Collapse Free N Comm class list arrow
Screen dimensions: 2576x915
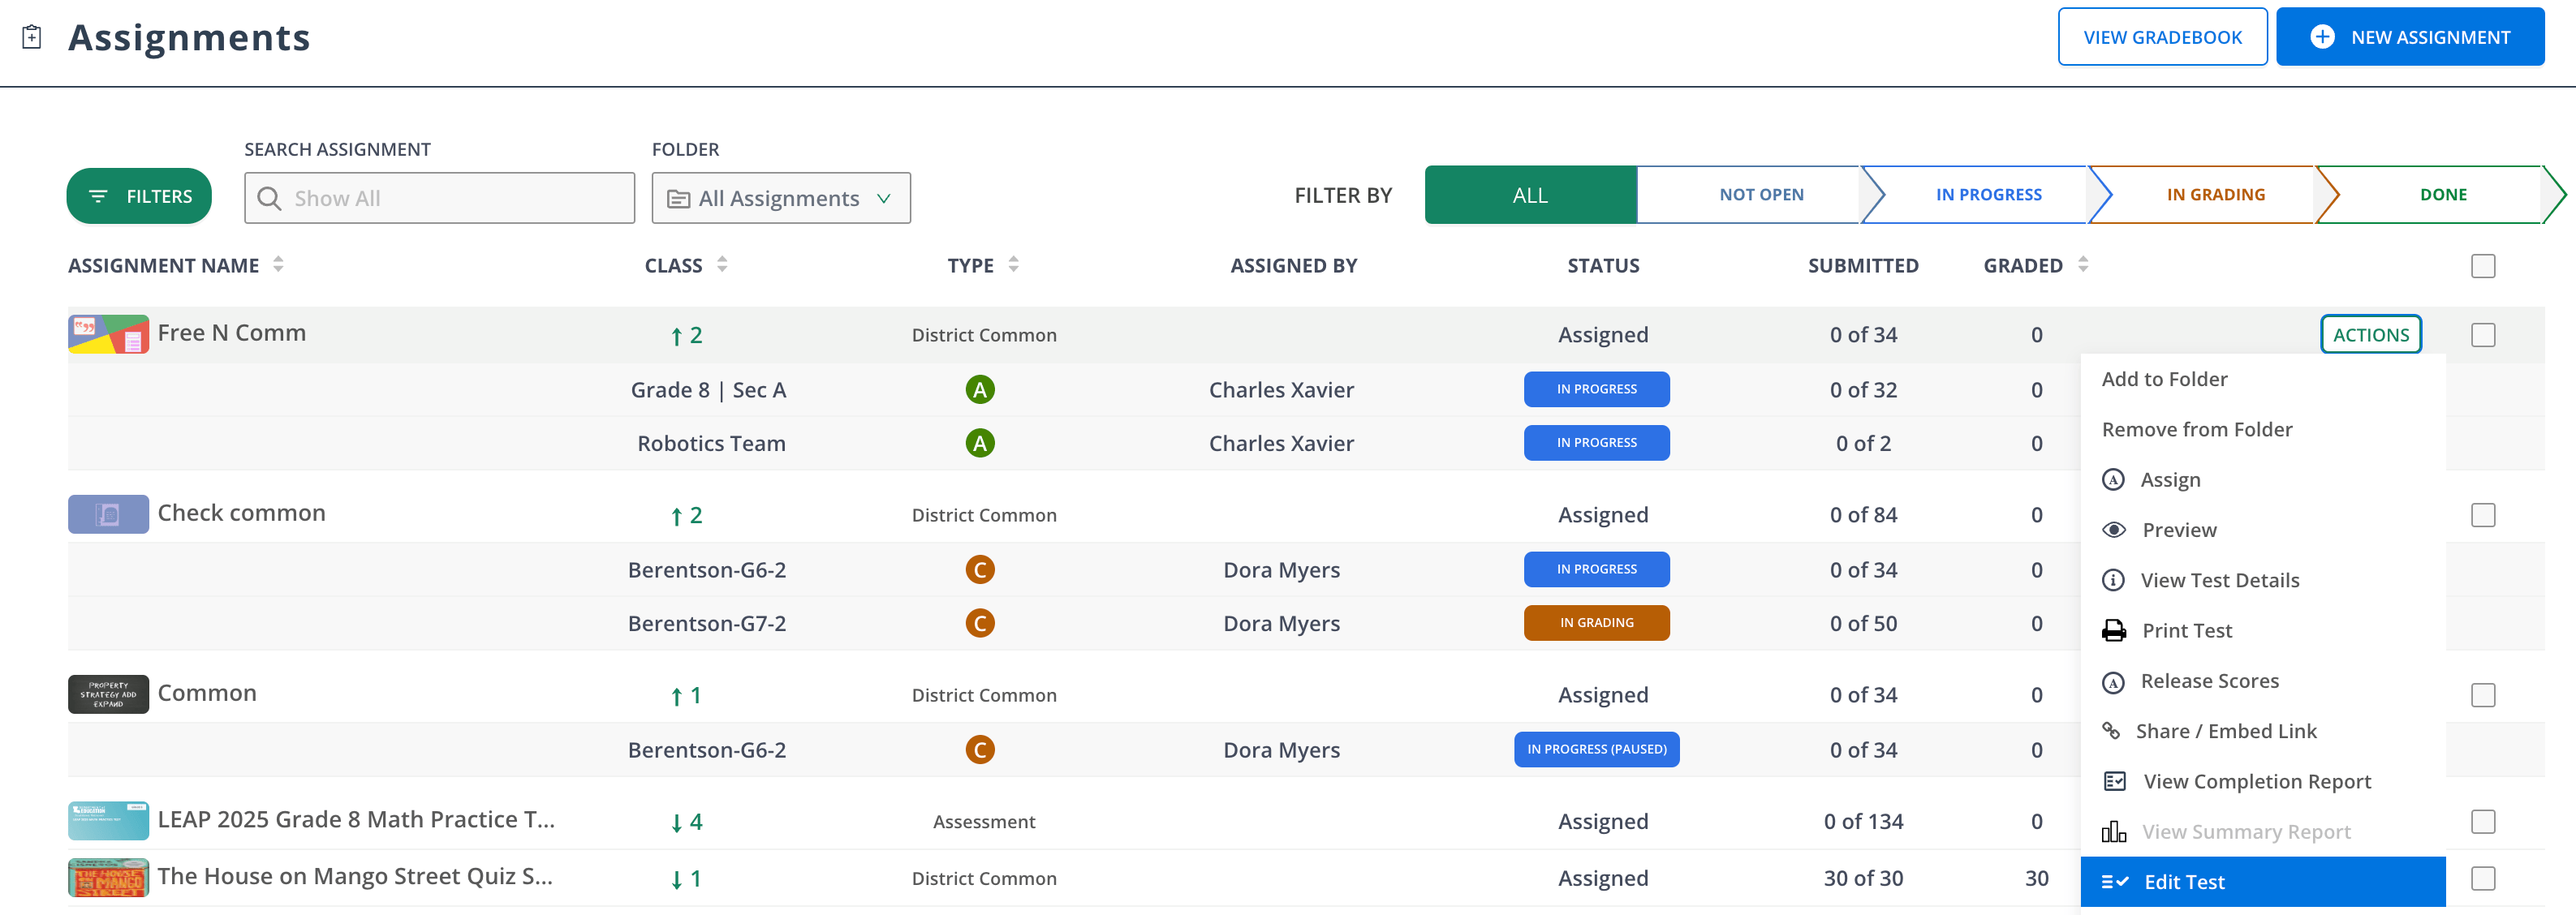point(676,336)
